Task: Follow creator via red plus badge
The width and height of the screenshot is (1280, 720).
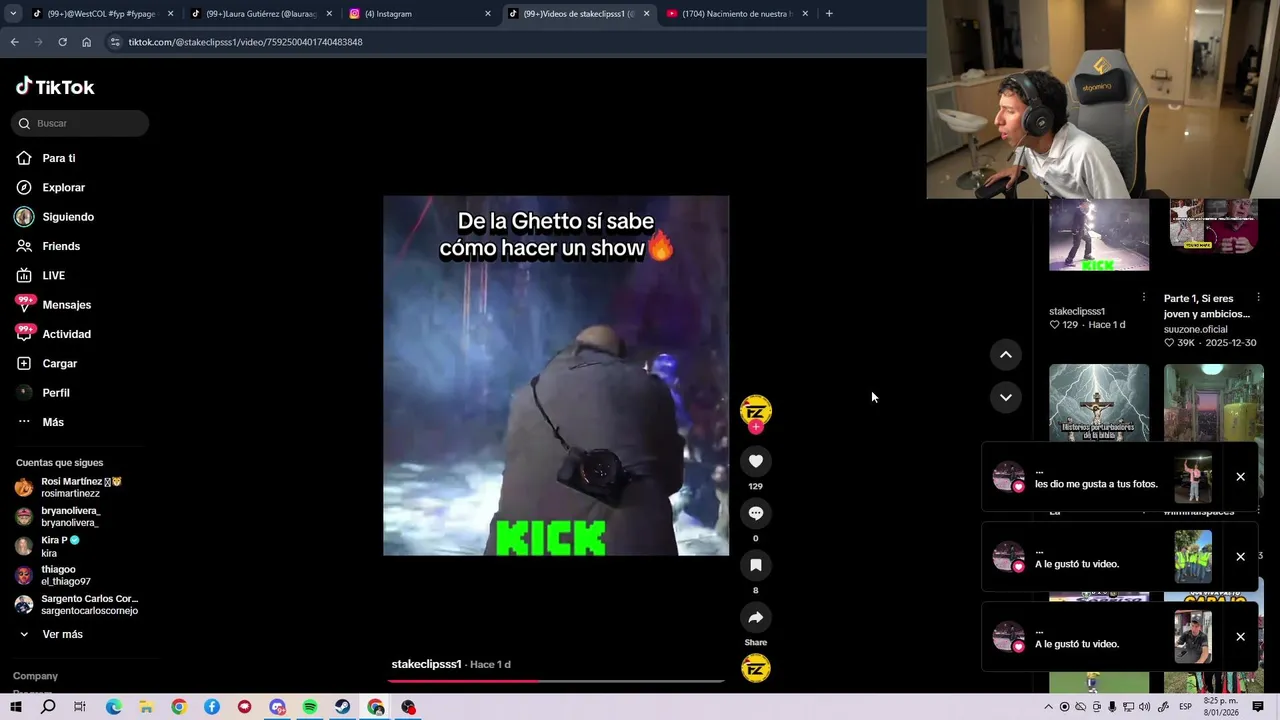Action: coord(755,427)
